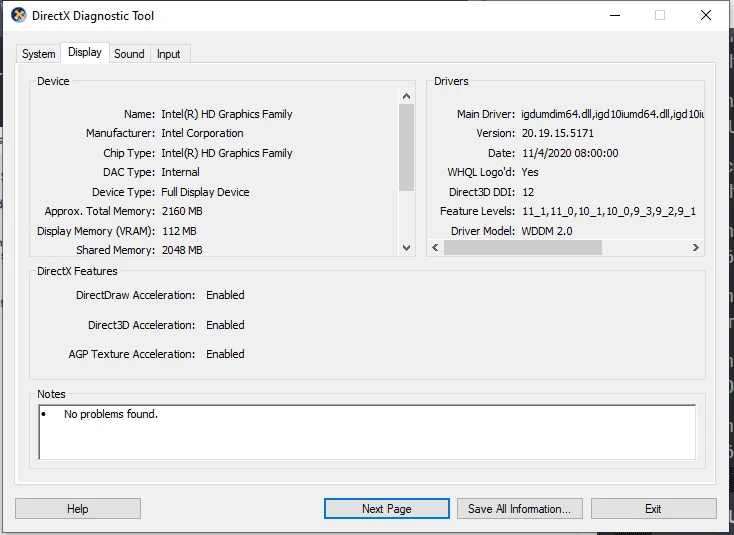Click Device panel vertical scrollbar thumb
This screenshot has width=734, height=535.
[x=406, y=147]
